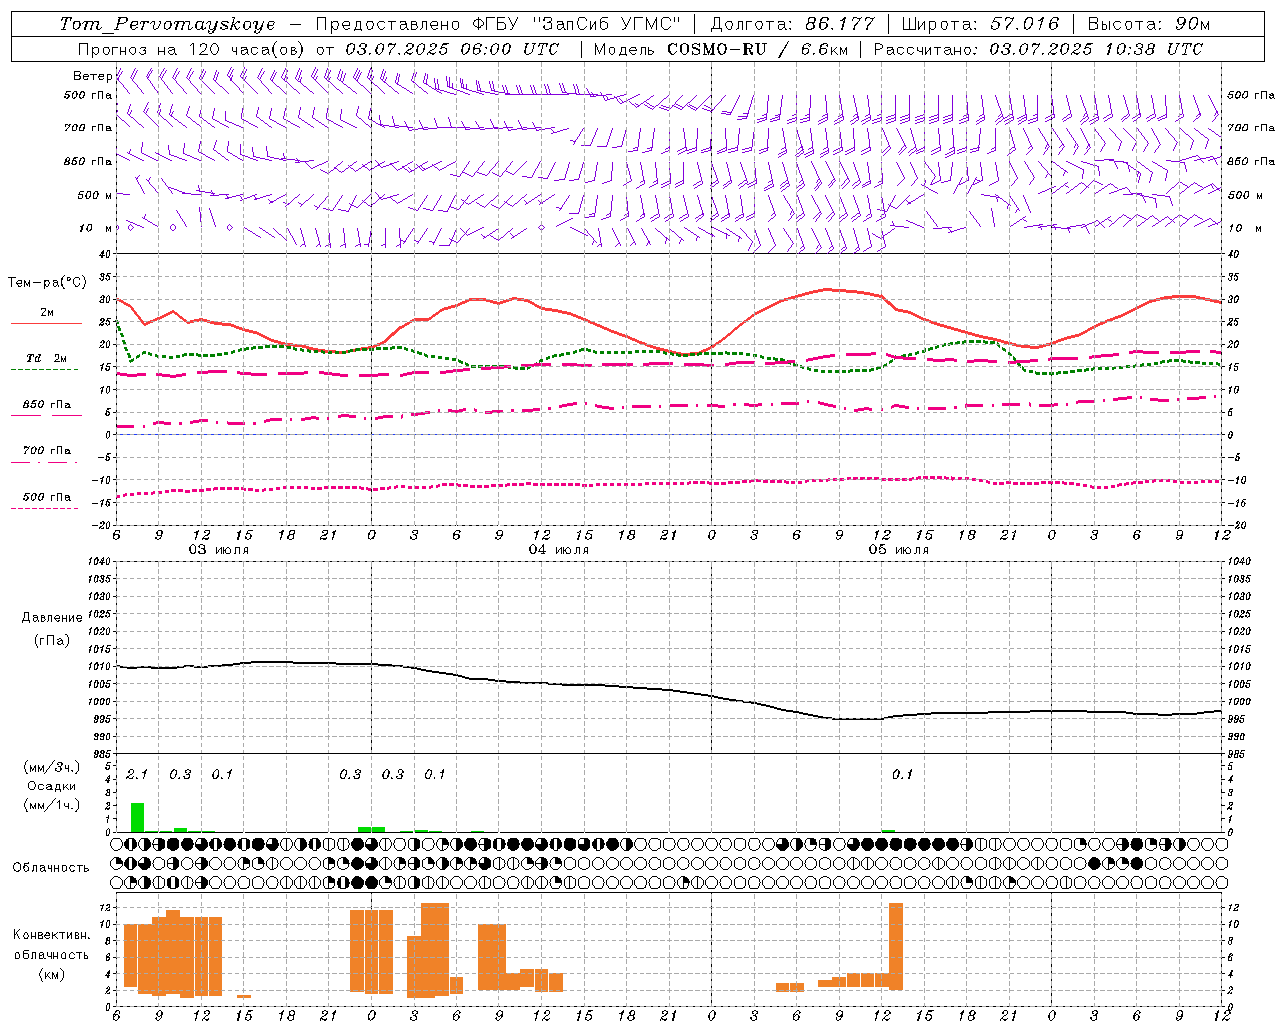Screen dimensions: 1280x1024
Task: Click the '500 гПа' temperature legend entry
Action: click(46, 497)
